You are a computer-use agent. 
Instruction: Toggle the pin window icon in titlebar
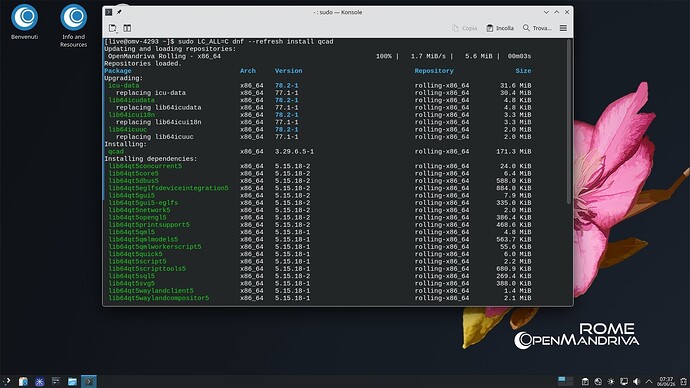click(119, 12)
